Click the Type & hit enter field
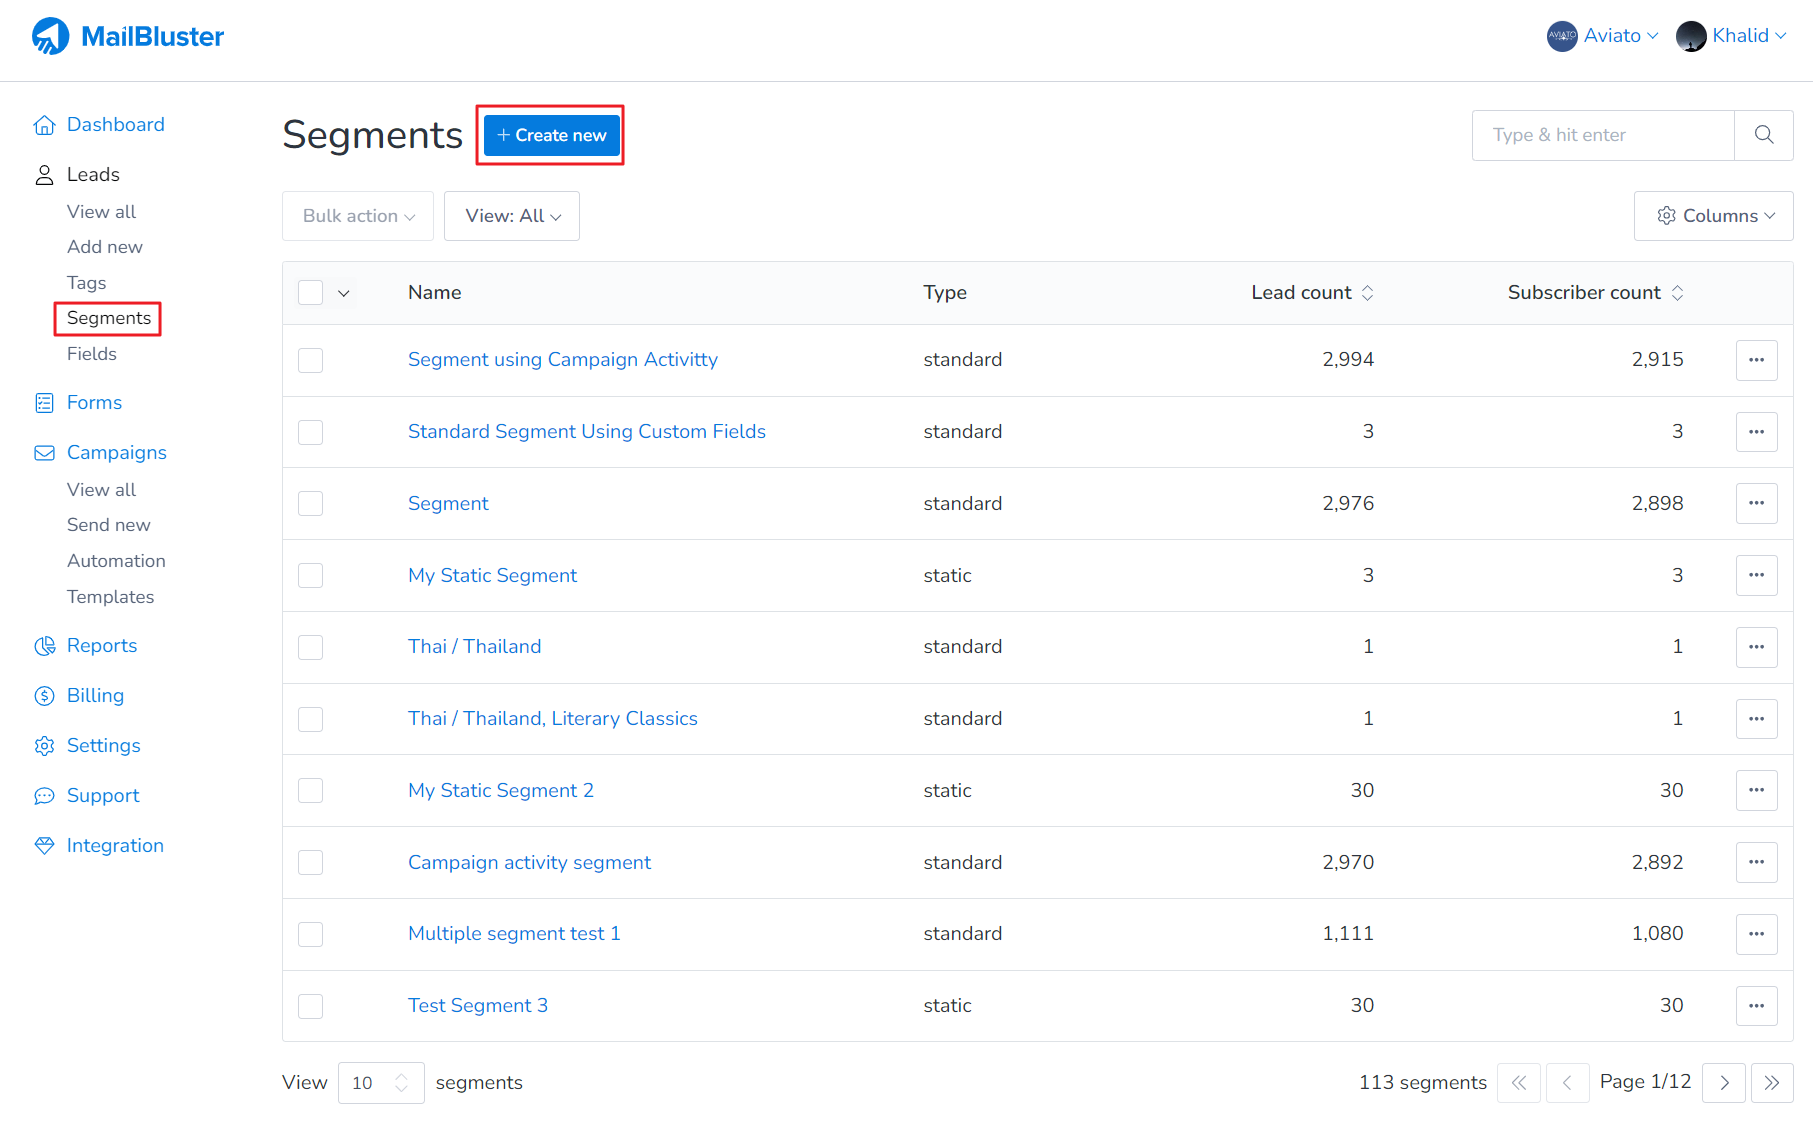Screen dimensions: 1813x1121 click(x=1603, y=135)
